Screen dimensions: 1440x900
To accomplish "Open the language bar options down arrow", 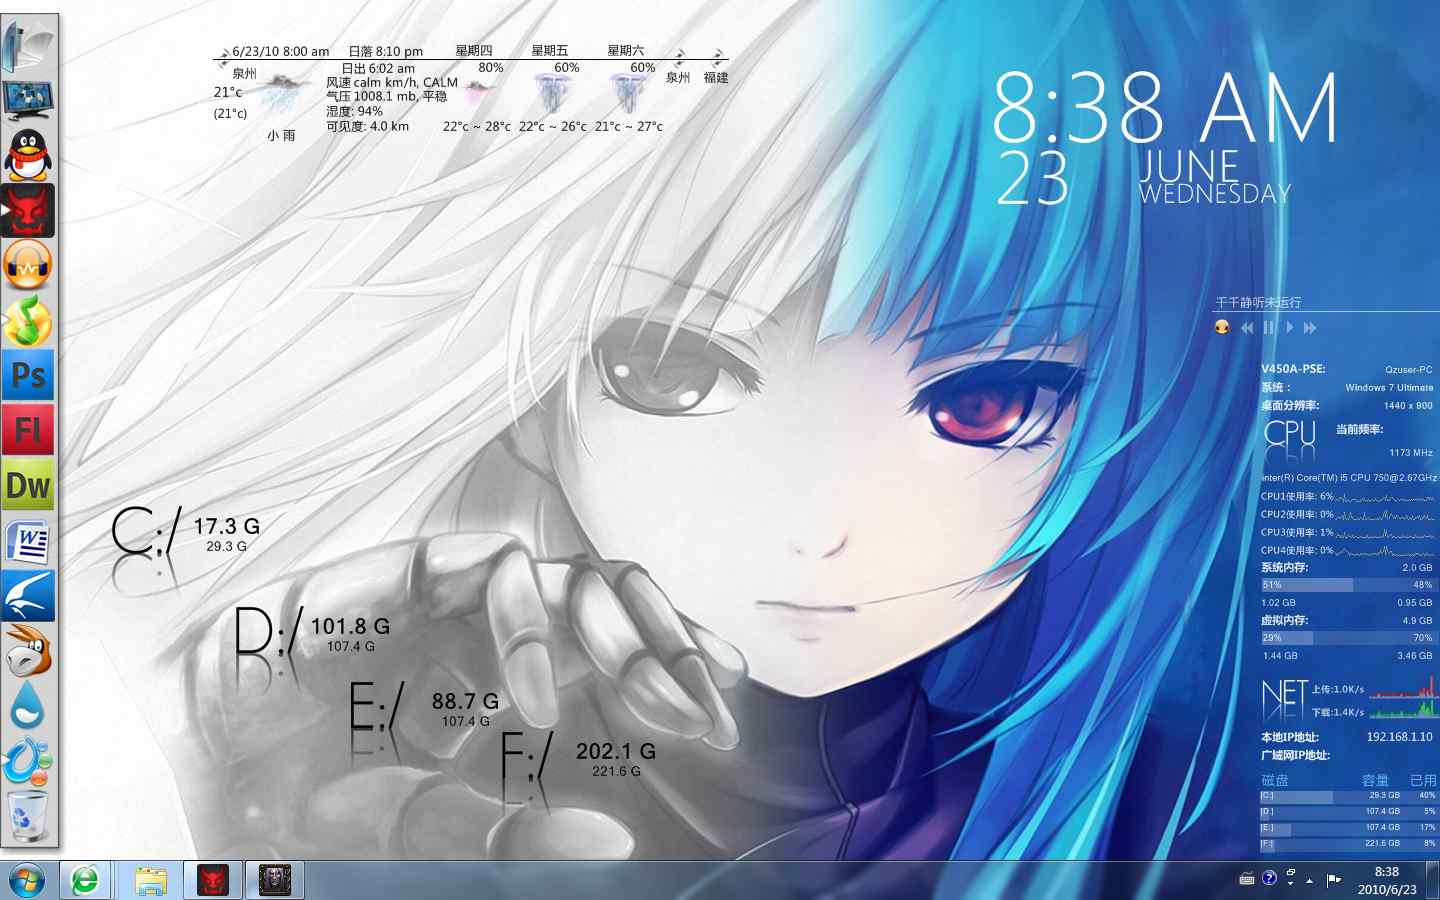I will (1291, 884).
